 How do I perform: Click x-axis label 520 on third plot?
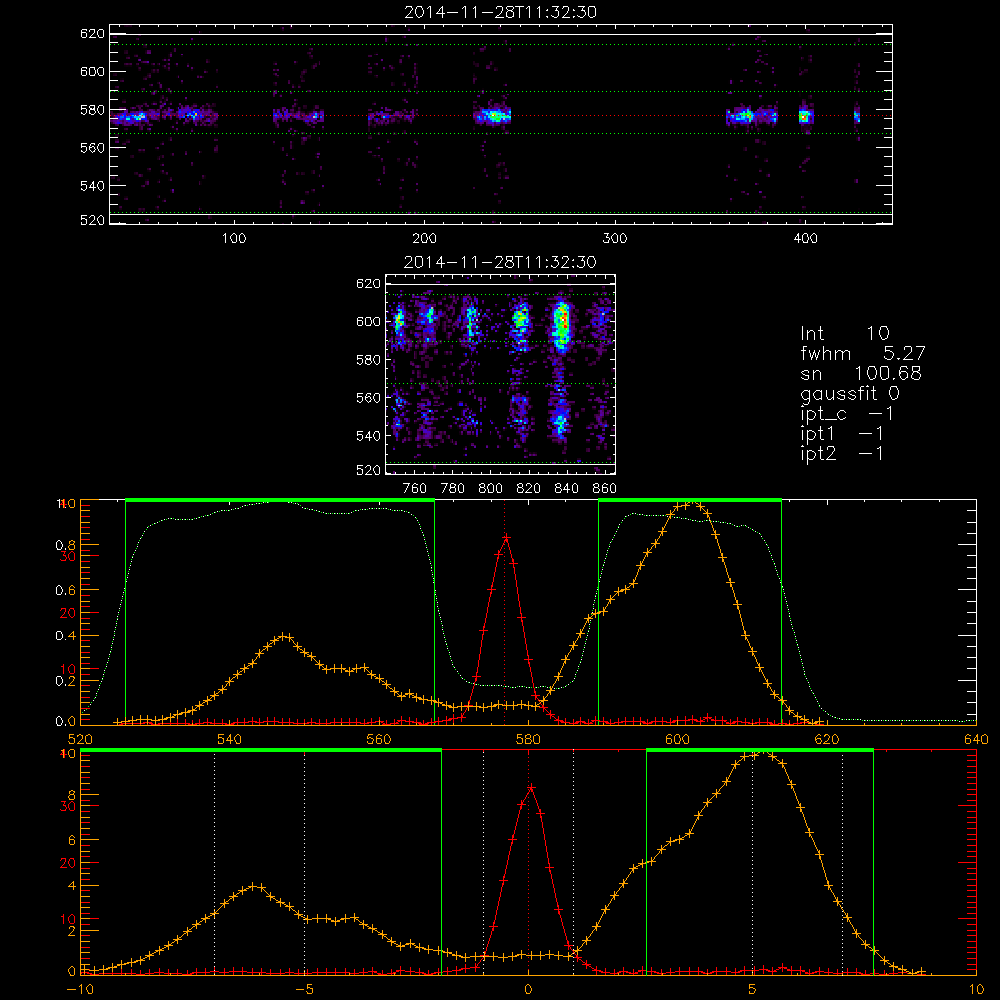click(80, 739)
